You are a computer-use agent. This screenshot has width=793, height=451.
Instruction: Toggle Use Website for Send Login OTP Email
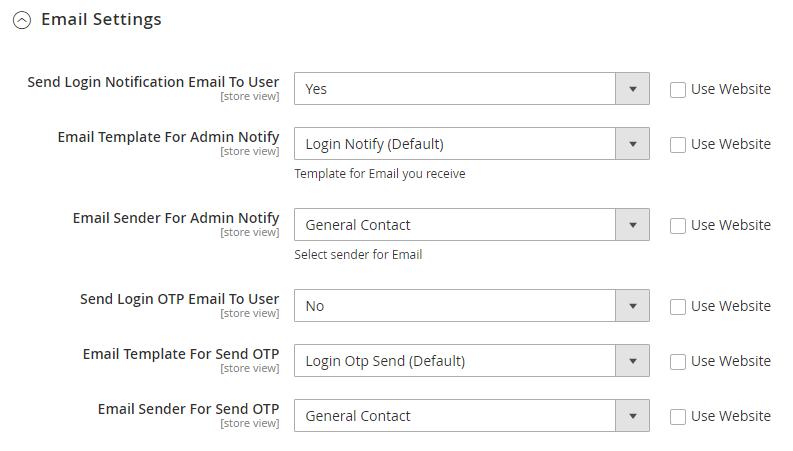pyautogui.click(x=678, y=306)
